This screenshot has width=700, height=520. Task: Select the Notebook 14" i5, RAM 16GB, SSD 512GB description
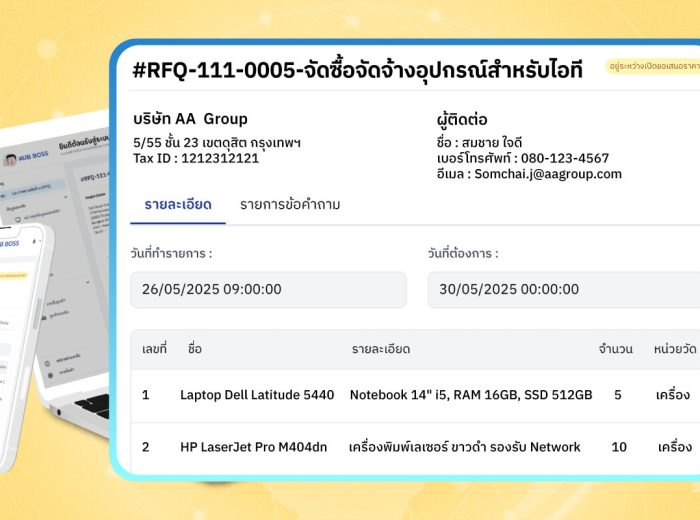click(471, 395)
